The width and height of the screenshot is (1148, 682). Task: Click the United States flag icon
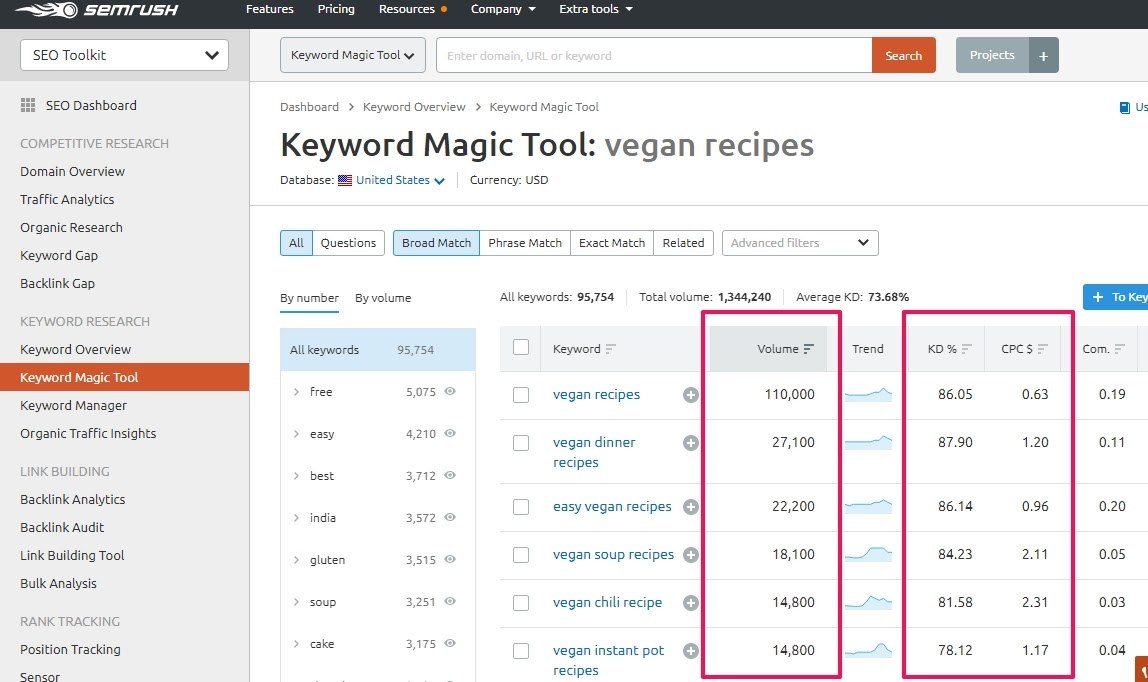click(345, 180)
